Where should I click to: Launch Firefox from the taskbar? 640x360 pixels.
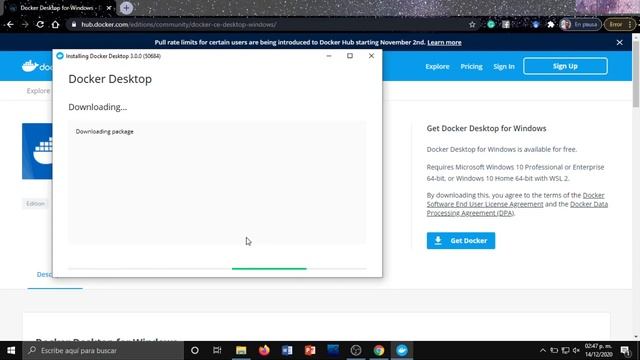(264, 350)
